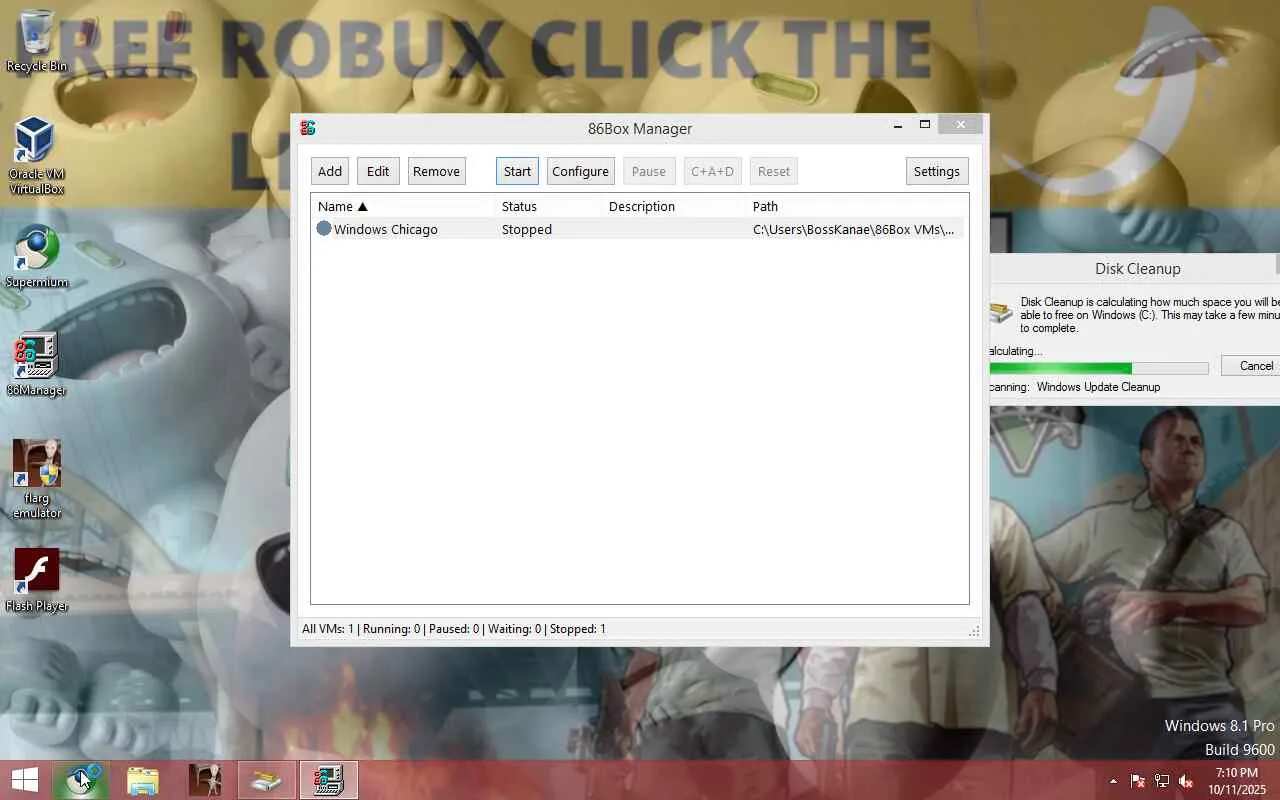Image resolution: width=1280 pixels, height=800 pixels.
Task: Open the Windows Start button
Action: (25, 780)
